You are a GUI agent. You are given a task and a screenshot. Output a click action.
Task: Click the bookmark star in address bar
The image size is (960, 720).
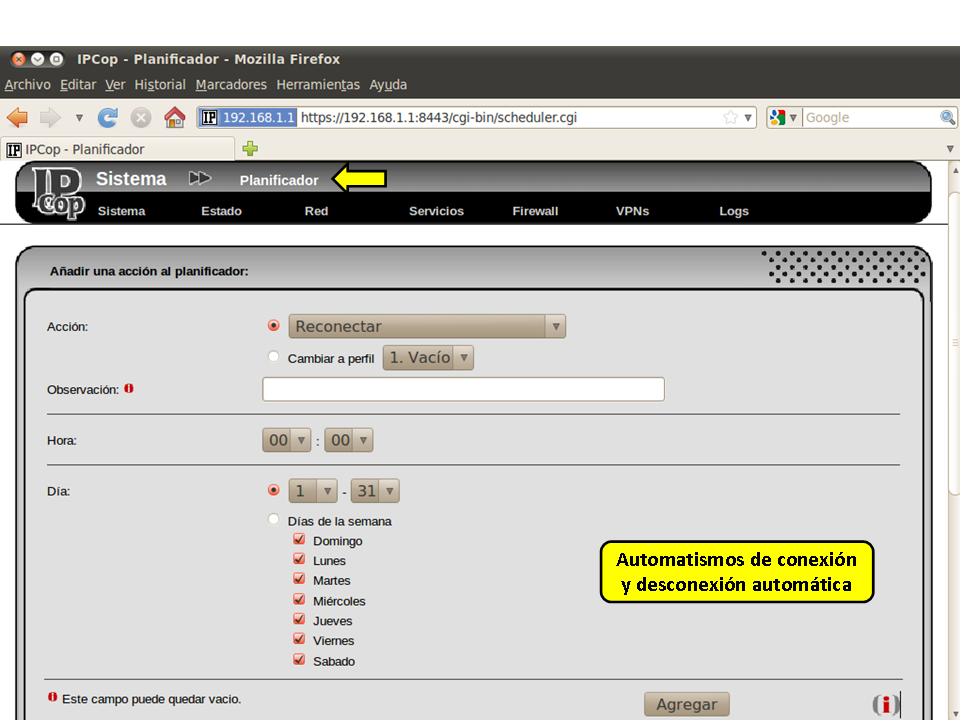pos(731,118)
